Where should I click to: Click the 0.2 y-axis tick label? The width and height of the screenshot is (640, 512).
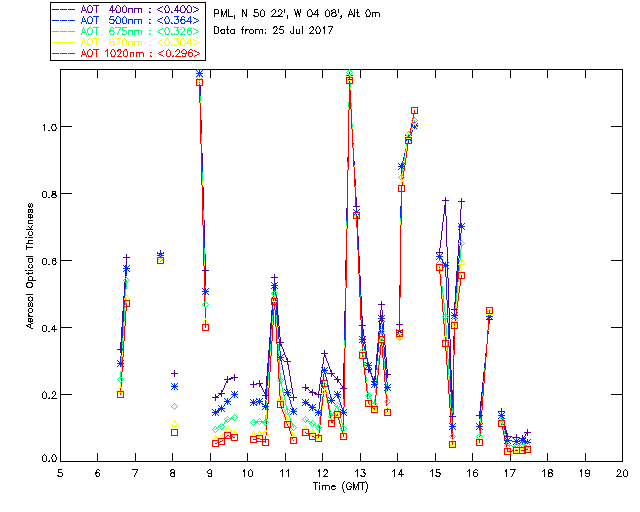point(49,395)
